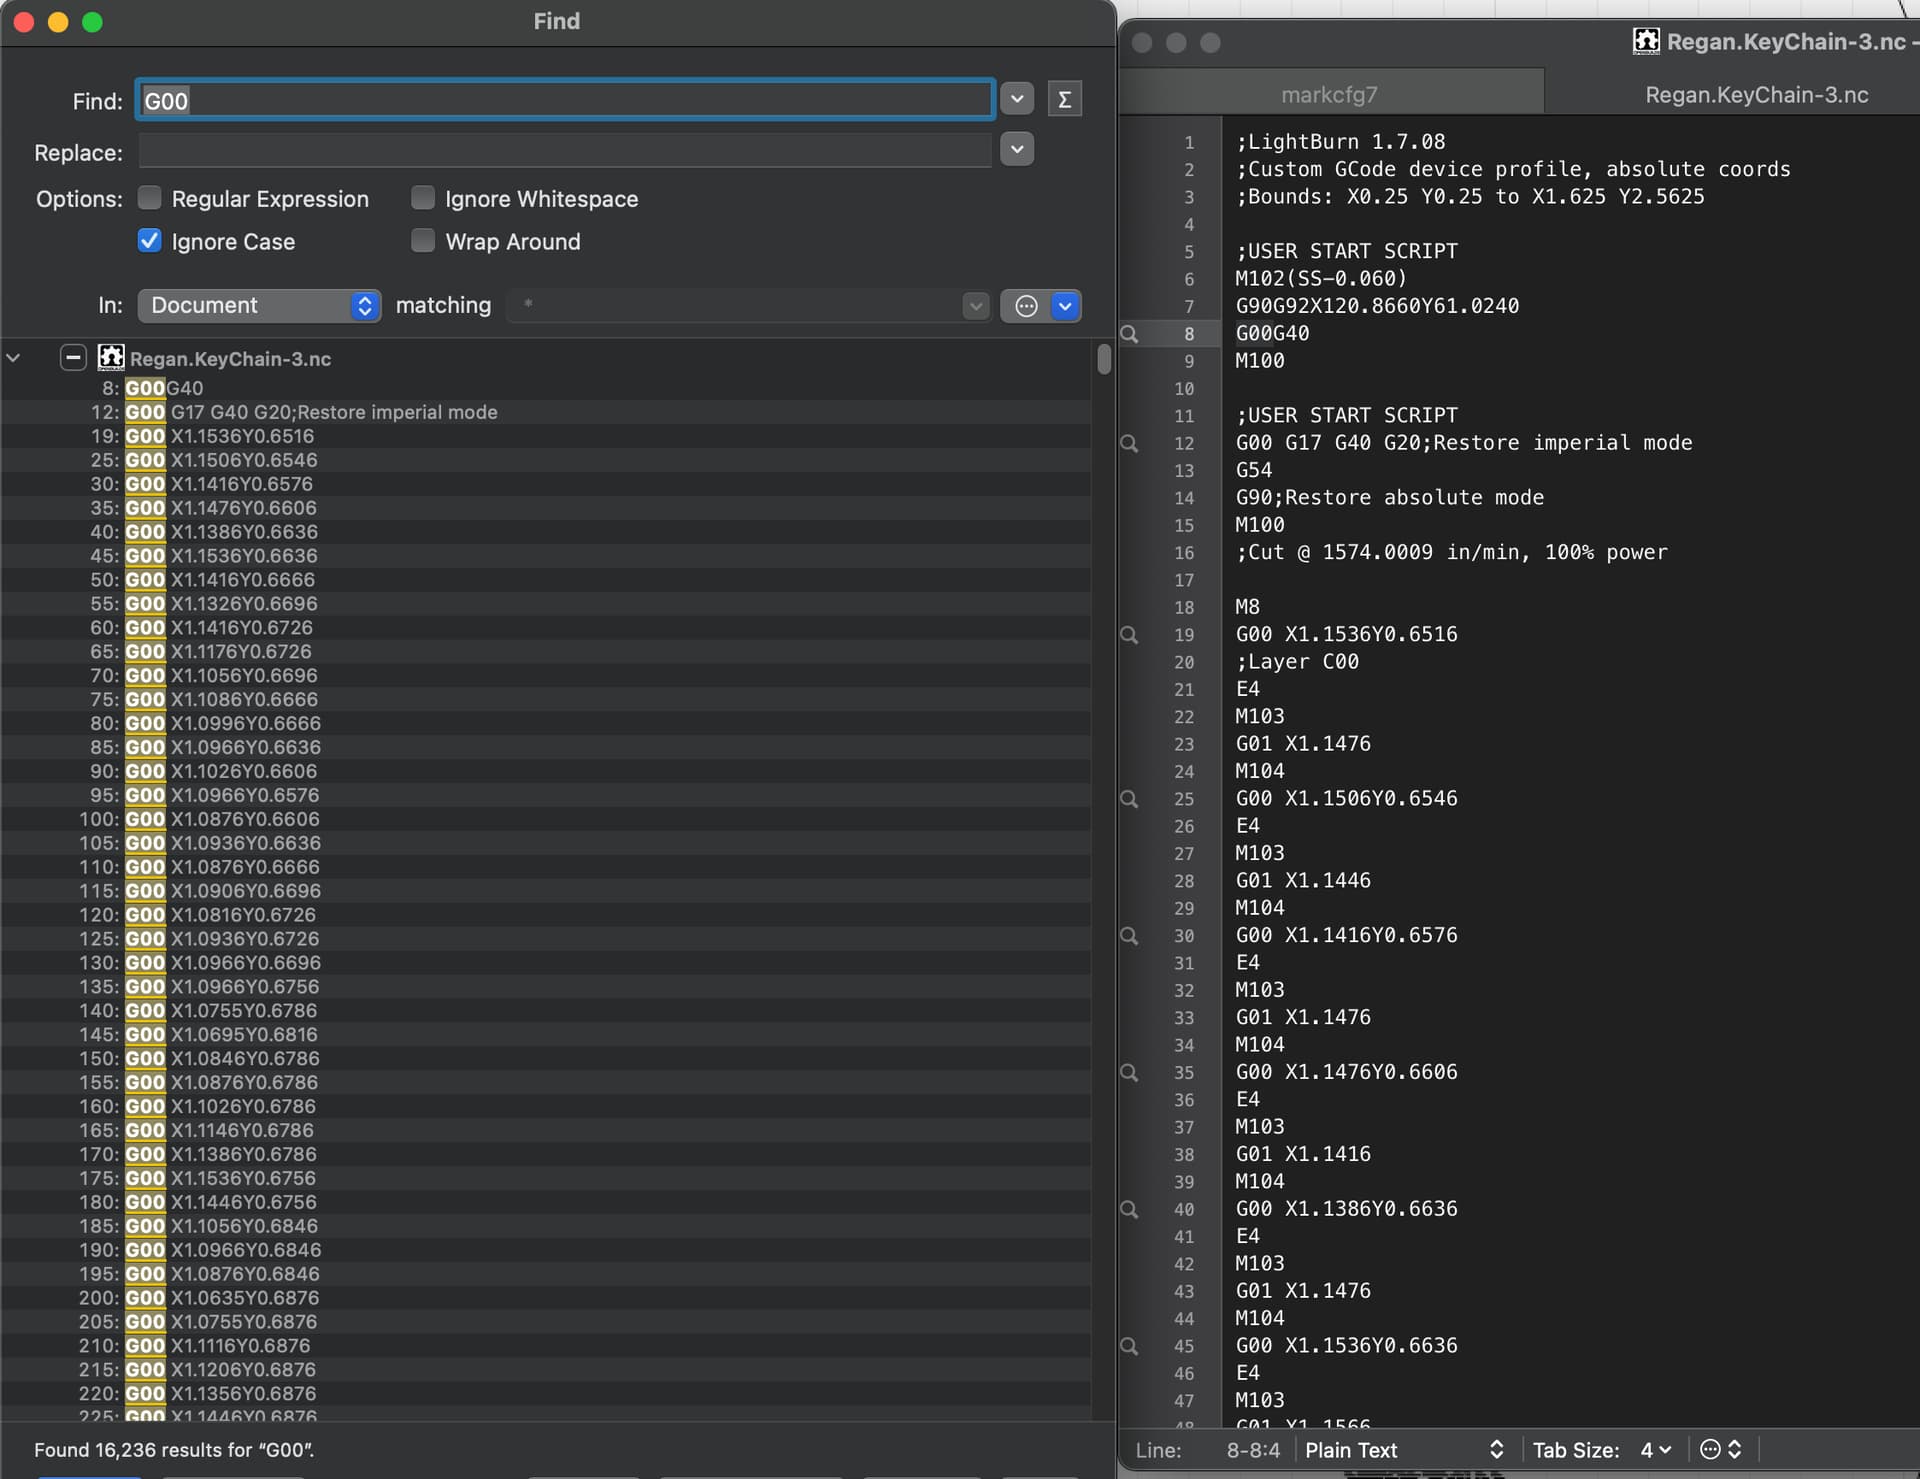Click the ellipsis bundle menu in status bar

(1720, 1450)
